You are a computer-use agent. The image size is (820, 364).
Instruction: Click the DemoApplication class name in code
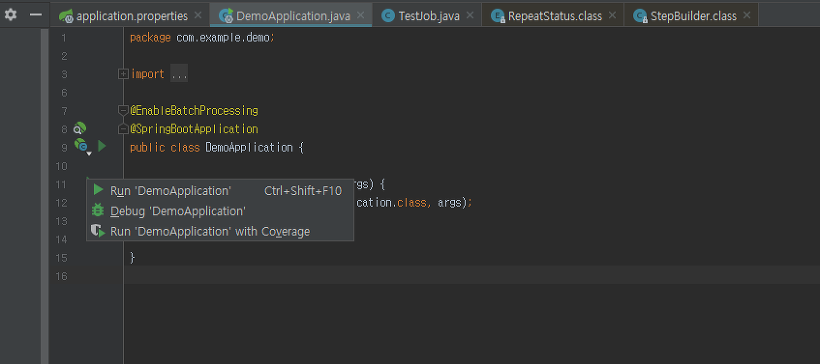pos(249,147)
